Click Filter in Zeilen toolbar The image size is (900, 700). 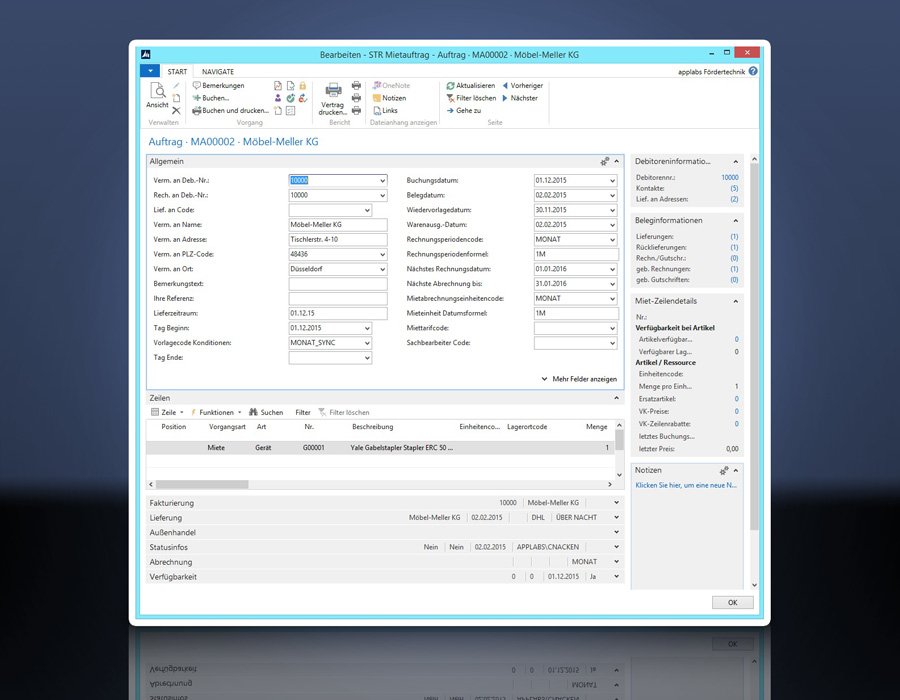point(302,413)
